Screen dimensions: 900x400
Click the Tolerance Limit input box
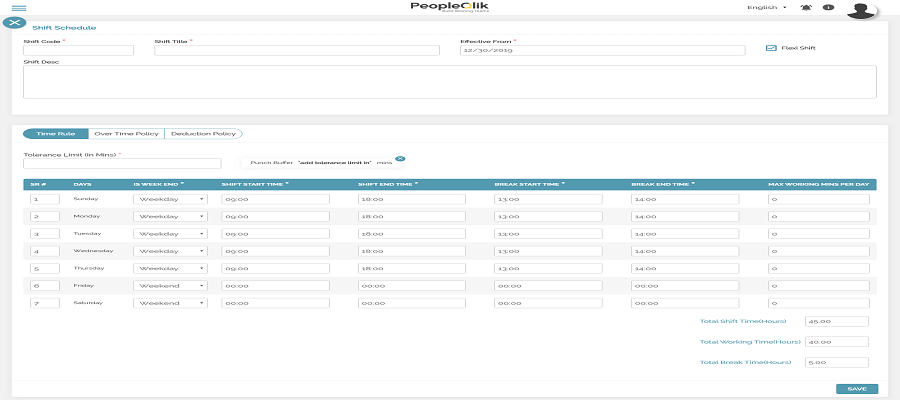(x=122, y=164)
